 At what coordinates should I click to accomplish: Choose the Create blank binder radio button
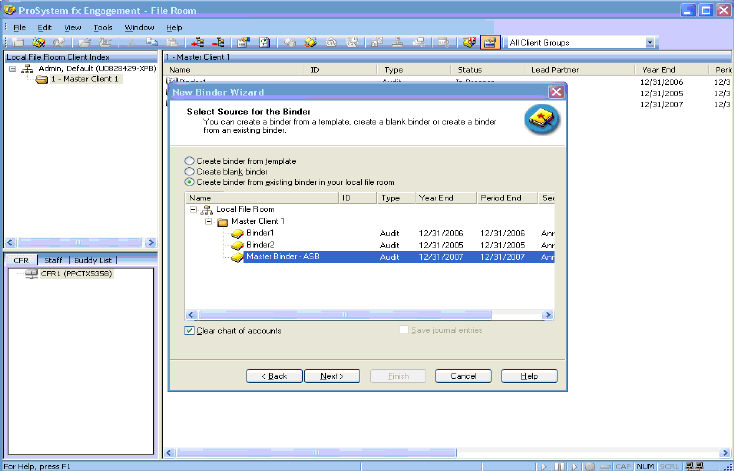(x=190, y=172)
